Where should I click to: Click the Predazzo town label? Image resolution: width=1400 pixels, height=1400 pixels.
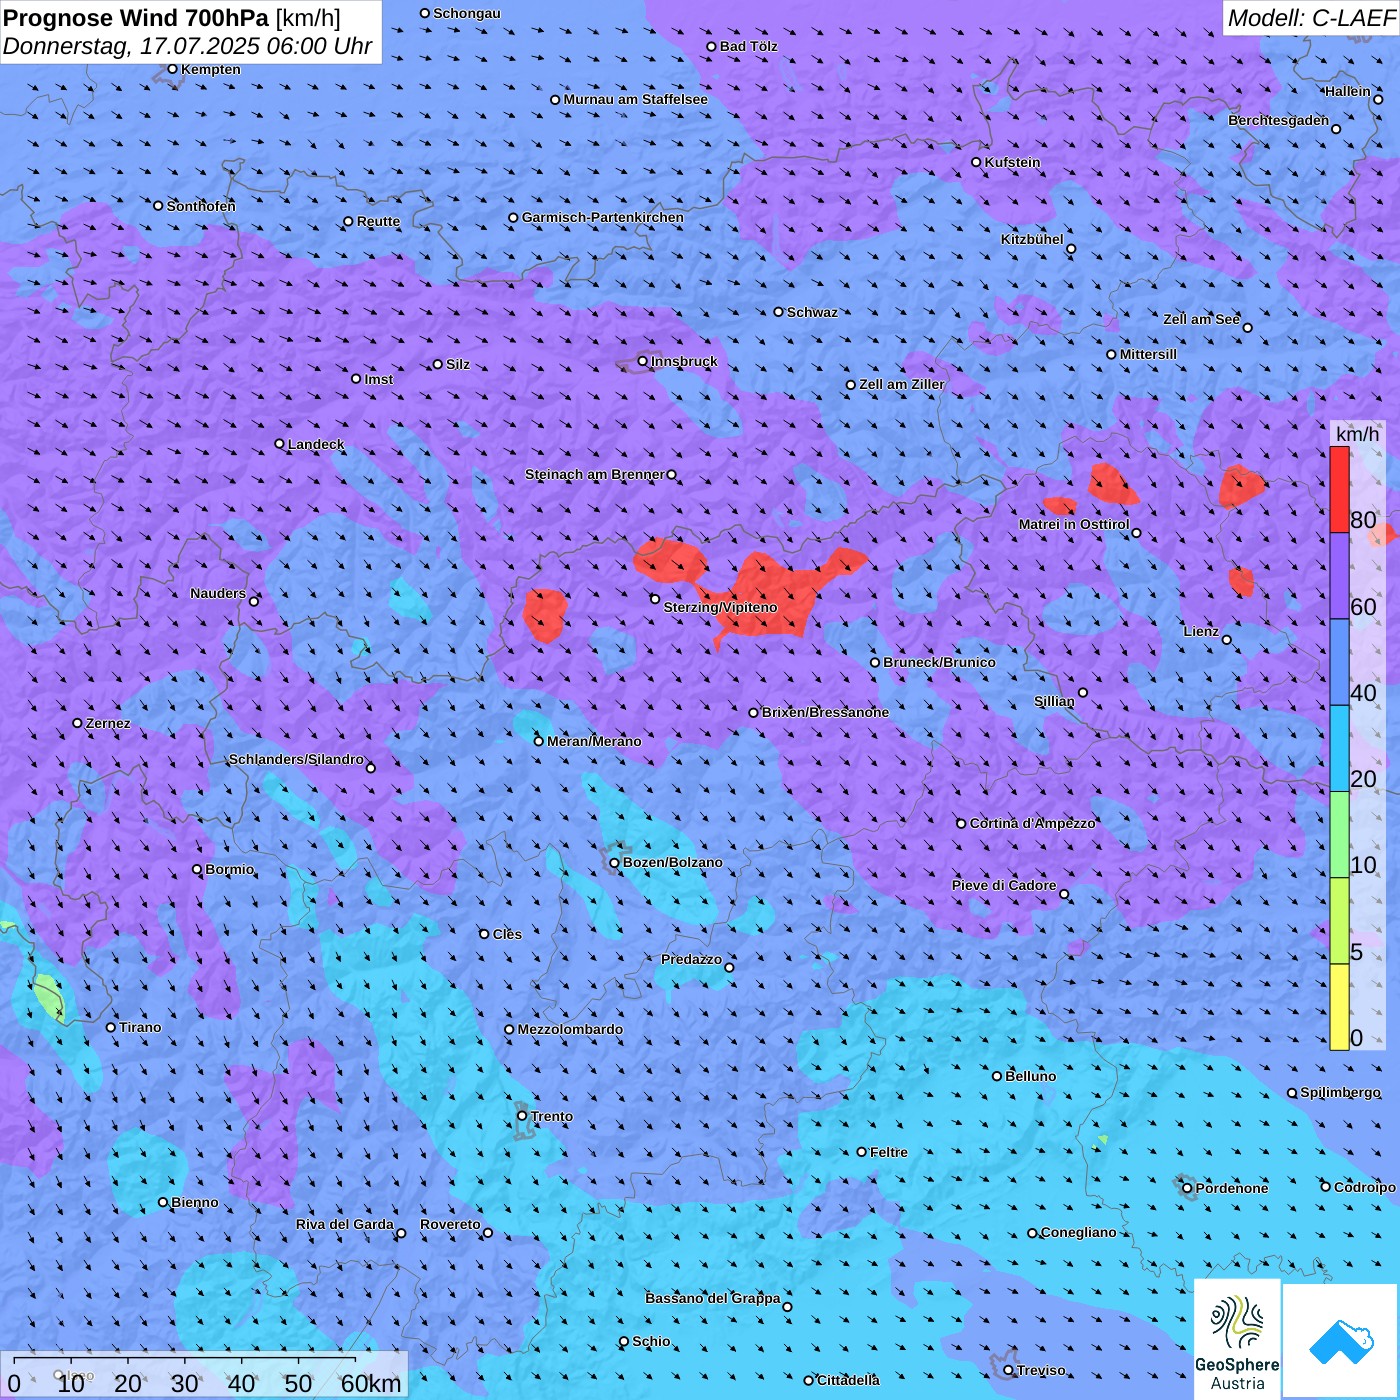tap(691, 959)
